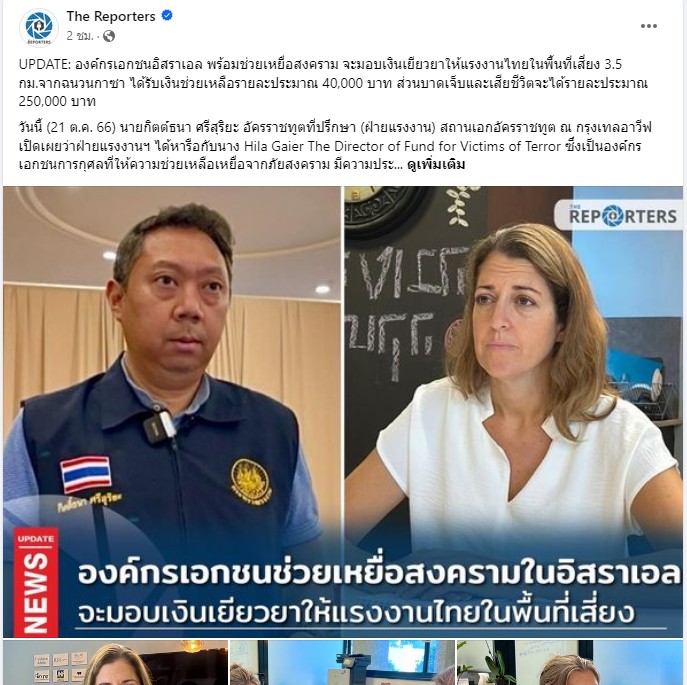
Task: Open the three-dot post options menu
Action: tap(648, 26)
